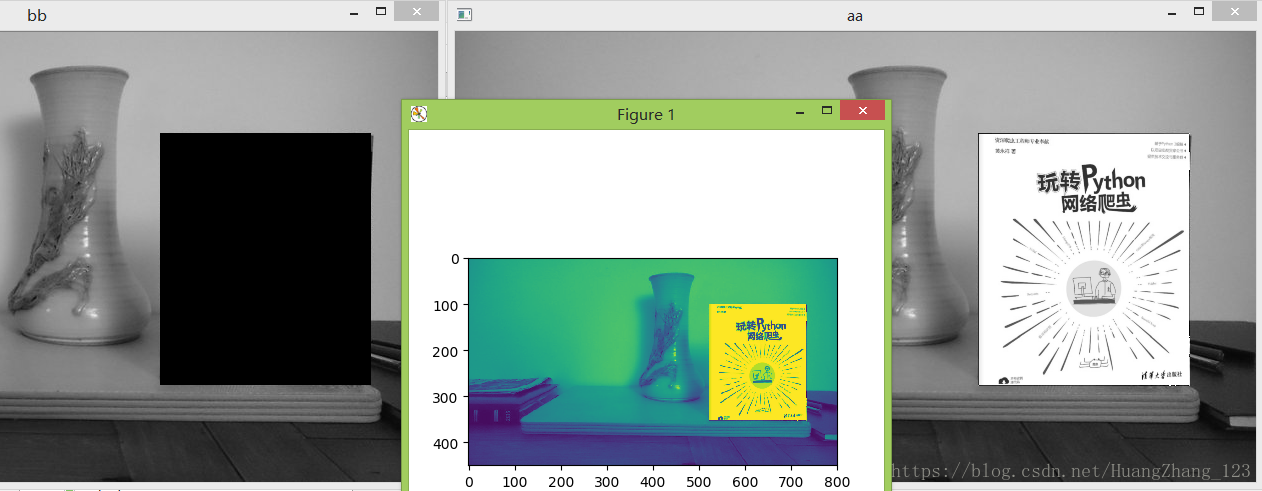Maximize the Figure 1 window
The image size is (1262, 491).
(827, 110)
